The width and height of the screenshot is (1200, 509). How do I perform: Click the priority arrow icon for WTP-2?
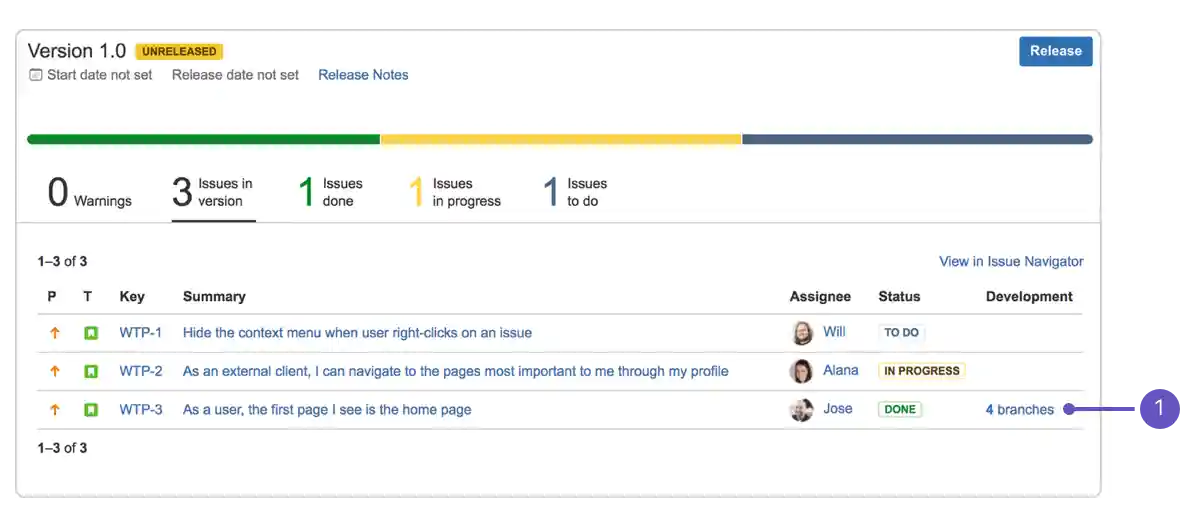pyautogui.click(x=54, y=371)
